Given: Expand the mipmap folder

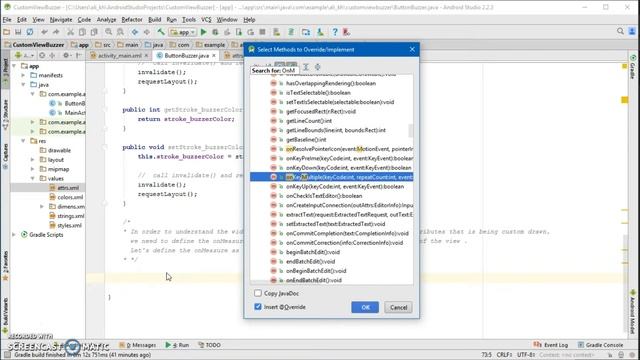Looking at the screenshot, I should [33, 169].
